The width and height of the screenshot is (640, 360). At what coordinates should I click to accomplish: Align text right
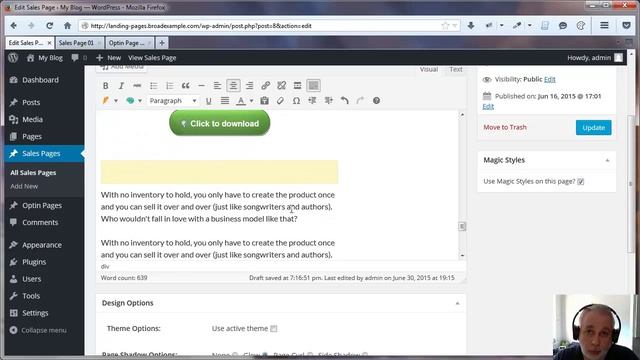[x=249, y=86]
